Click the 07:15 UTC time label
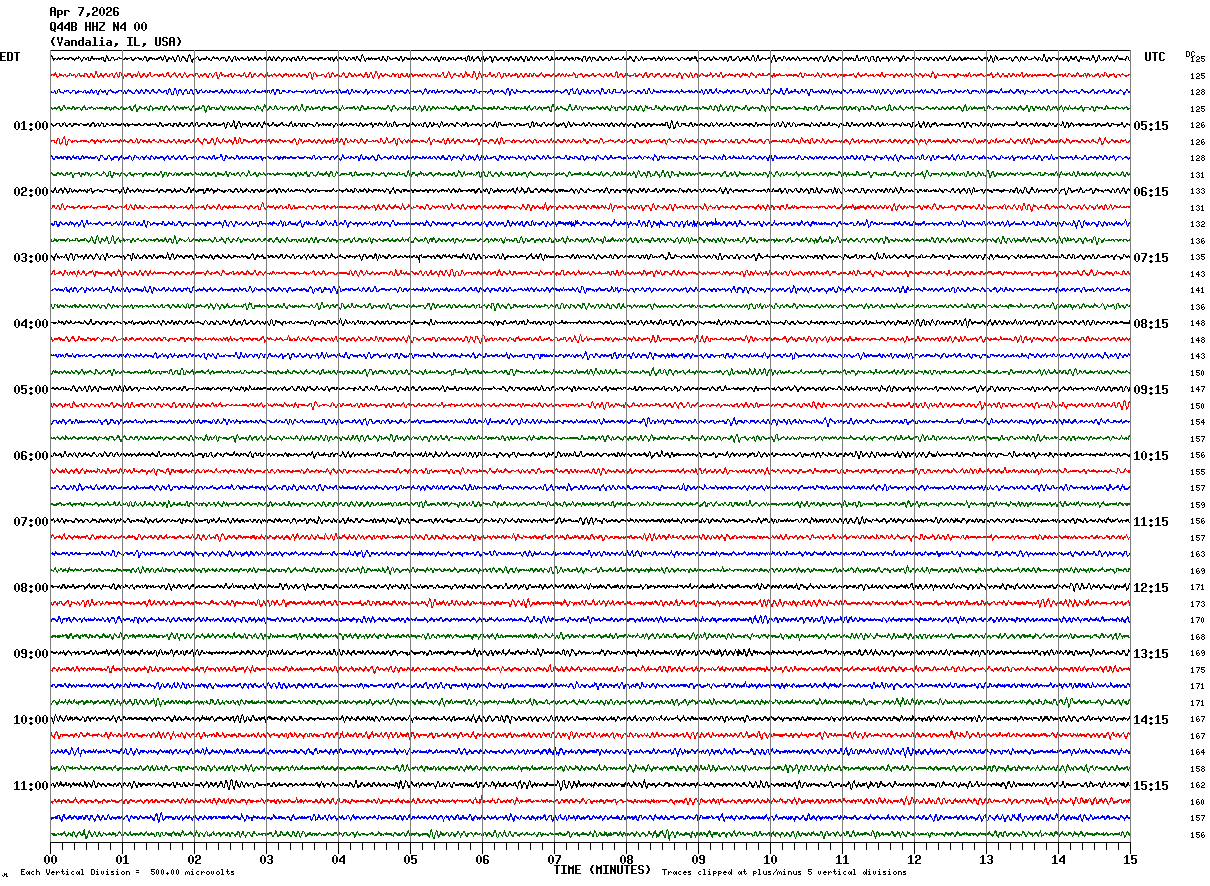This screenshot has height=886, width=1210. pyautogui.click(x=1151, y=258)
